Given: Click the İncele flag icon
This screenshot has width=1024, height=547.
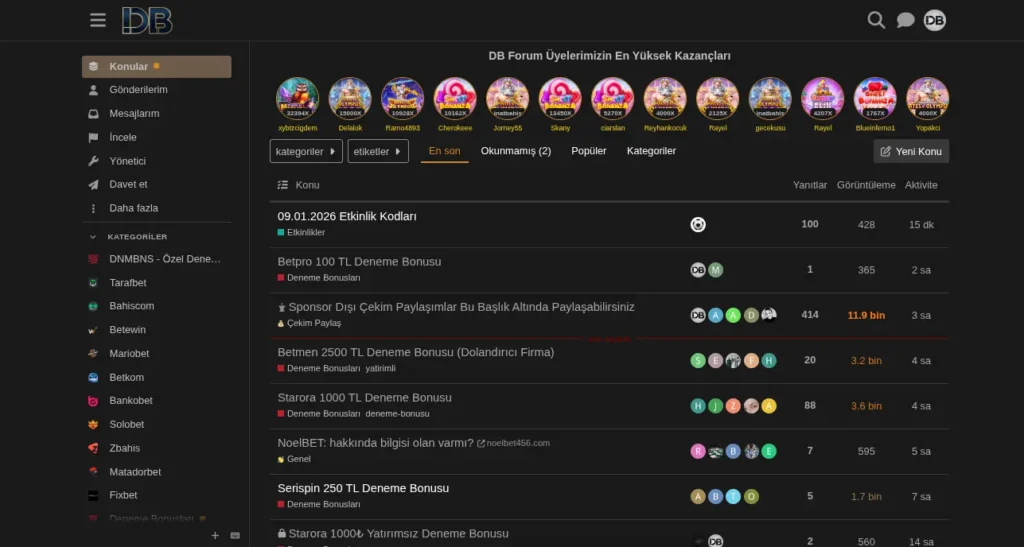Looking at the screenshot, I should [x=93, y=138].
